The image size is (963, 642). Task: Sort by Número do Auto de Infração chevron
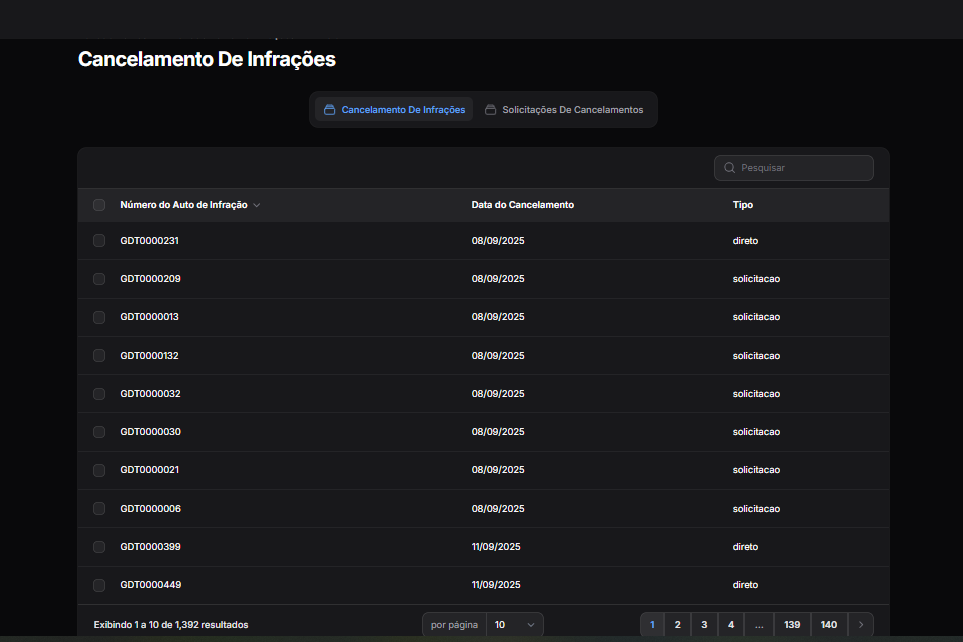[x=257, y=205]
